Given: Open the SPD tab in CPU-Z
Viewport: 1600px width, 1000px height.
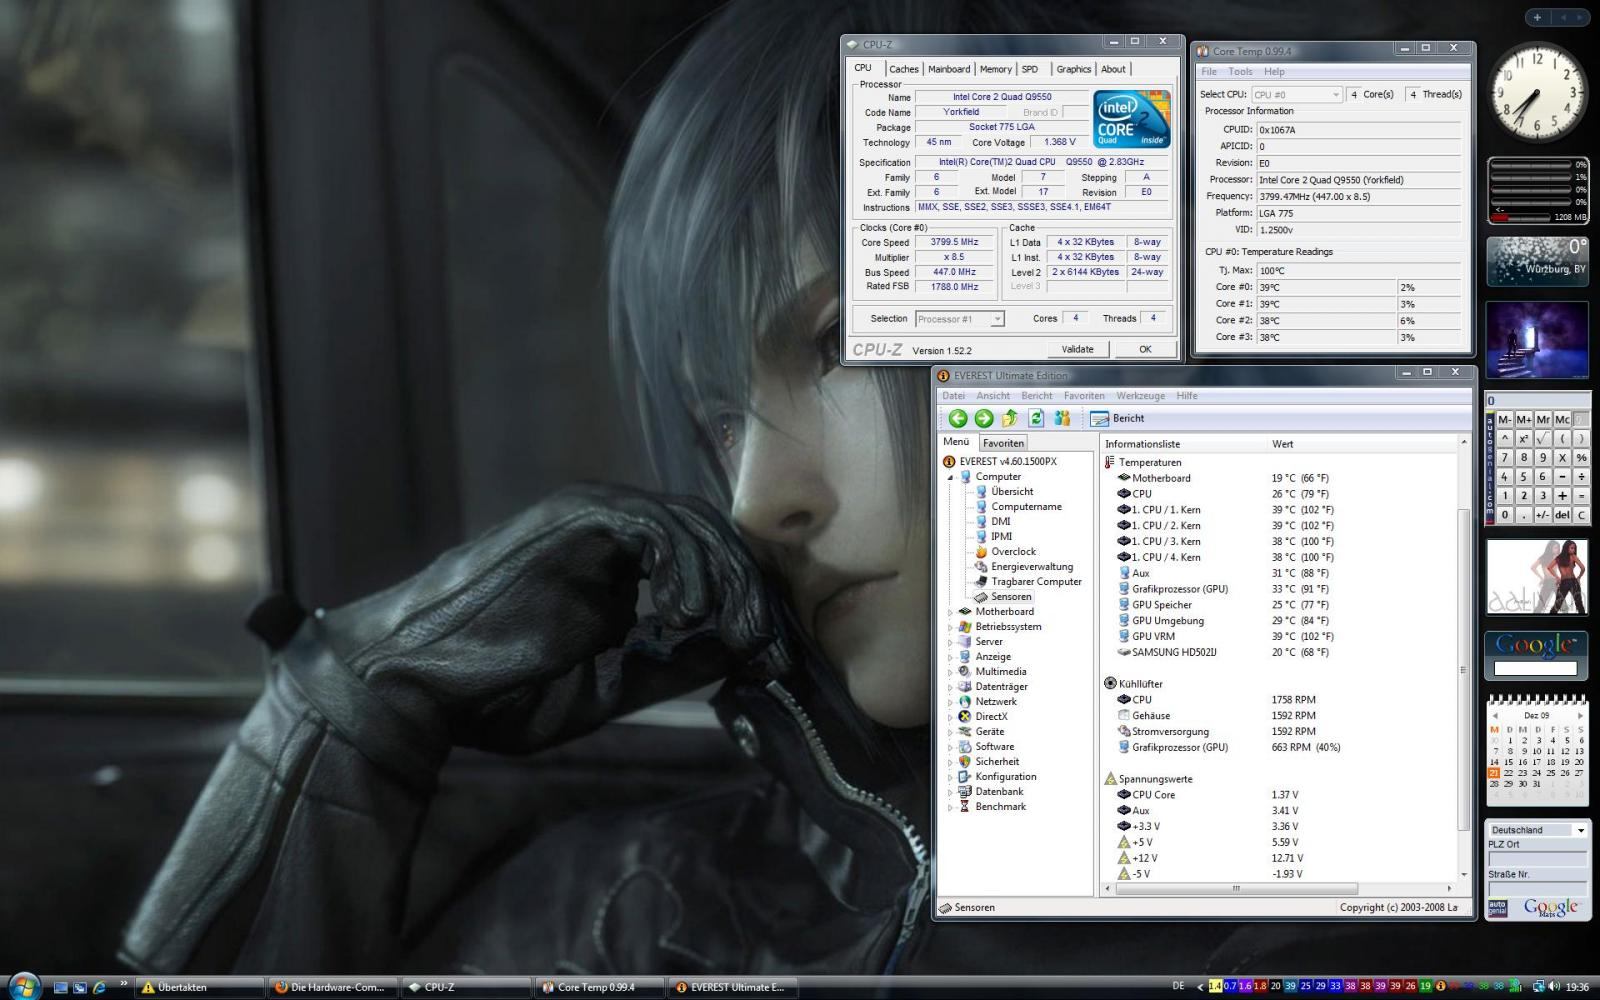Looking at the screenshot, I should click(x=1030, y=69).
